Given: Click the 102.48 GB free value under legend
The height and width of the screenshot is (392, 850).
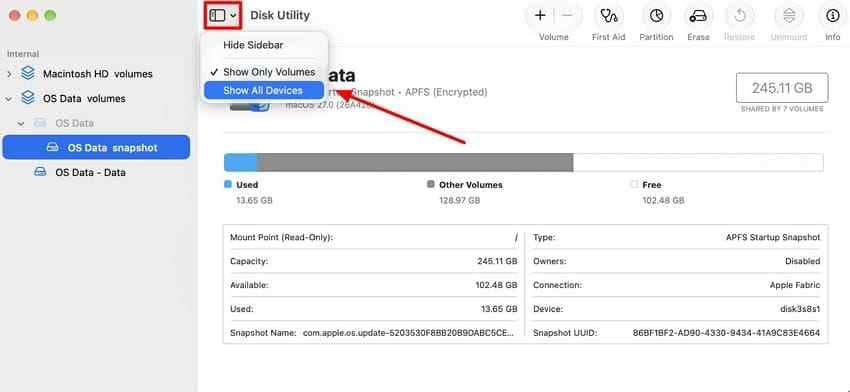Looking at the screenshot, I should [x=663, y=201].
